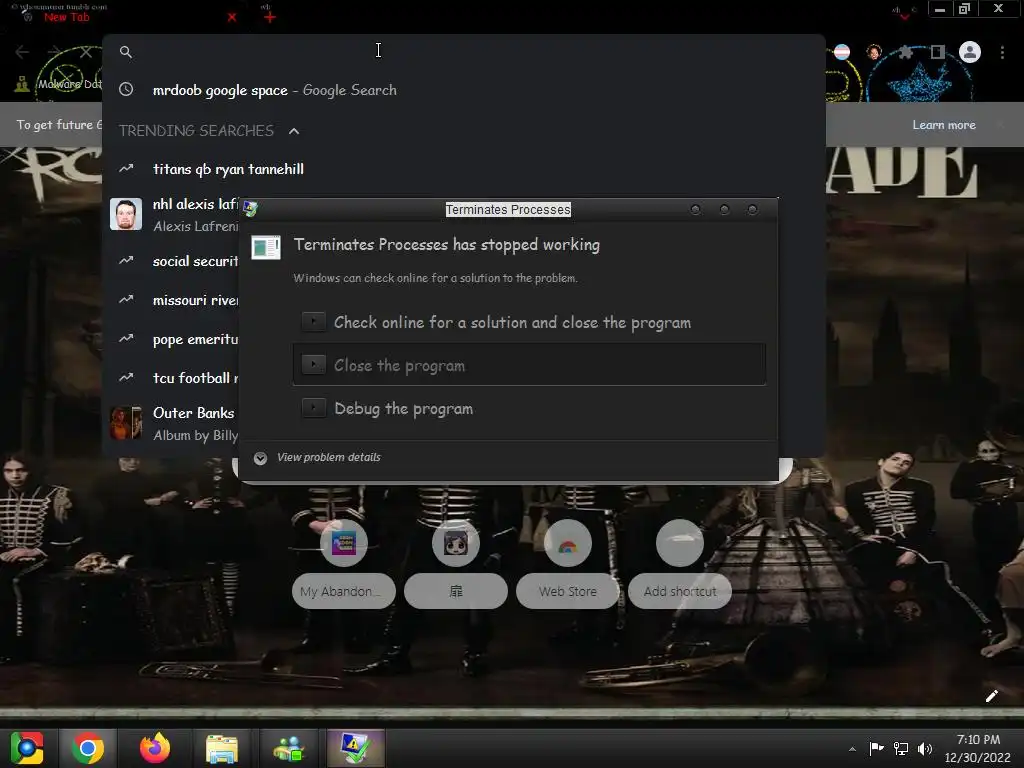Image resolution: width=1024 pixels, height=768 pixels.
Task: Open Chrome's three-dot menu
Action: (1002, 52)
